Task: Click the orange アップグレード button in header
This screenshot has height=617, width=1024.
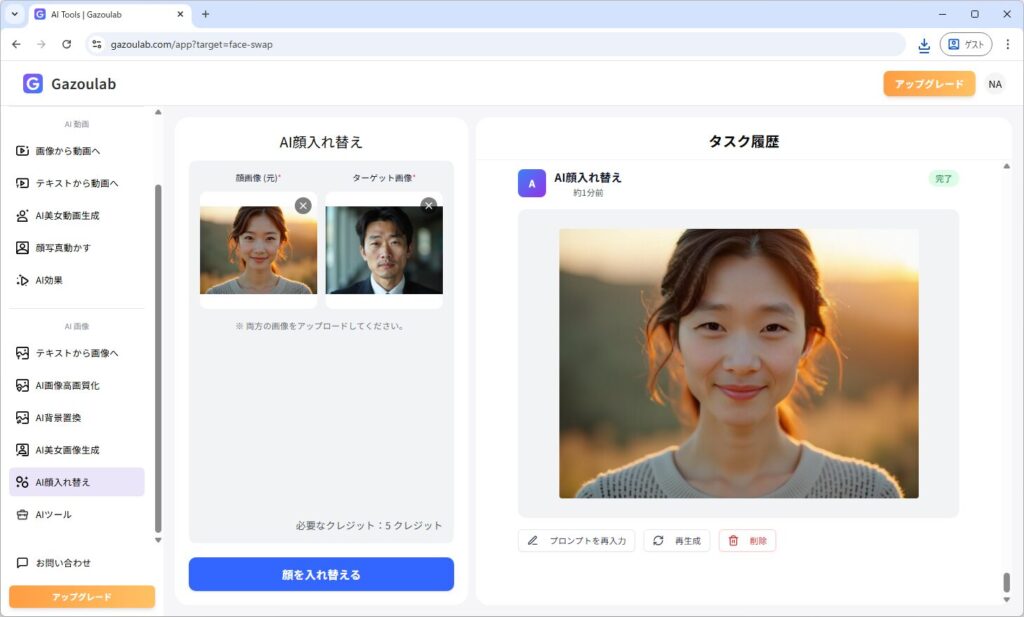Action: tap(928, 84)
